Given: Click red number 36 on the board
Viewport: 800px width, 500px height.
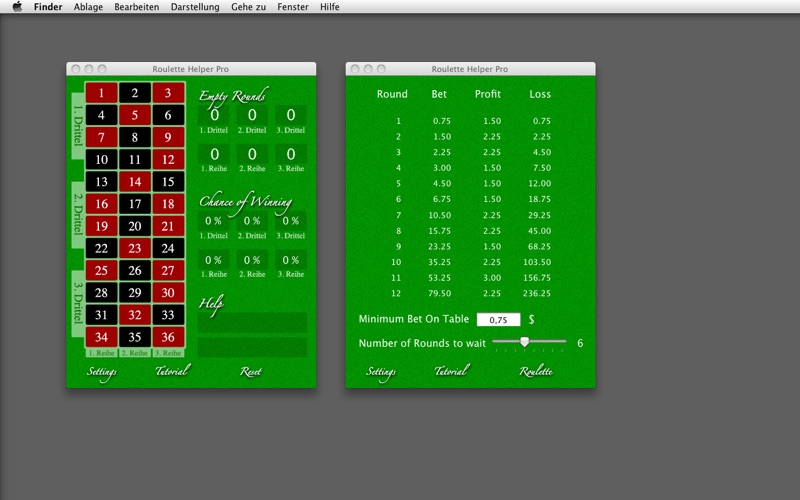Looking at the screenshot, I should 168,337.
